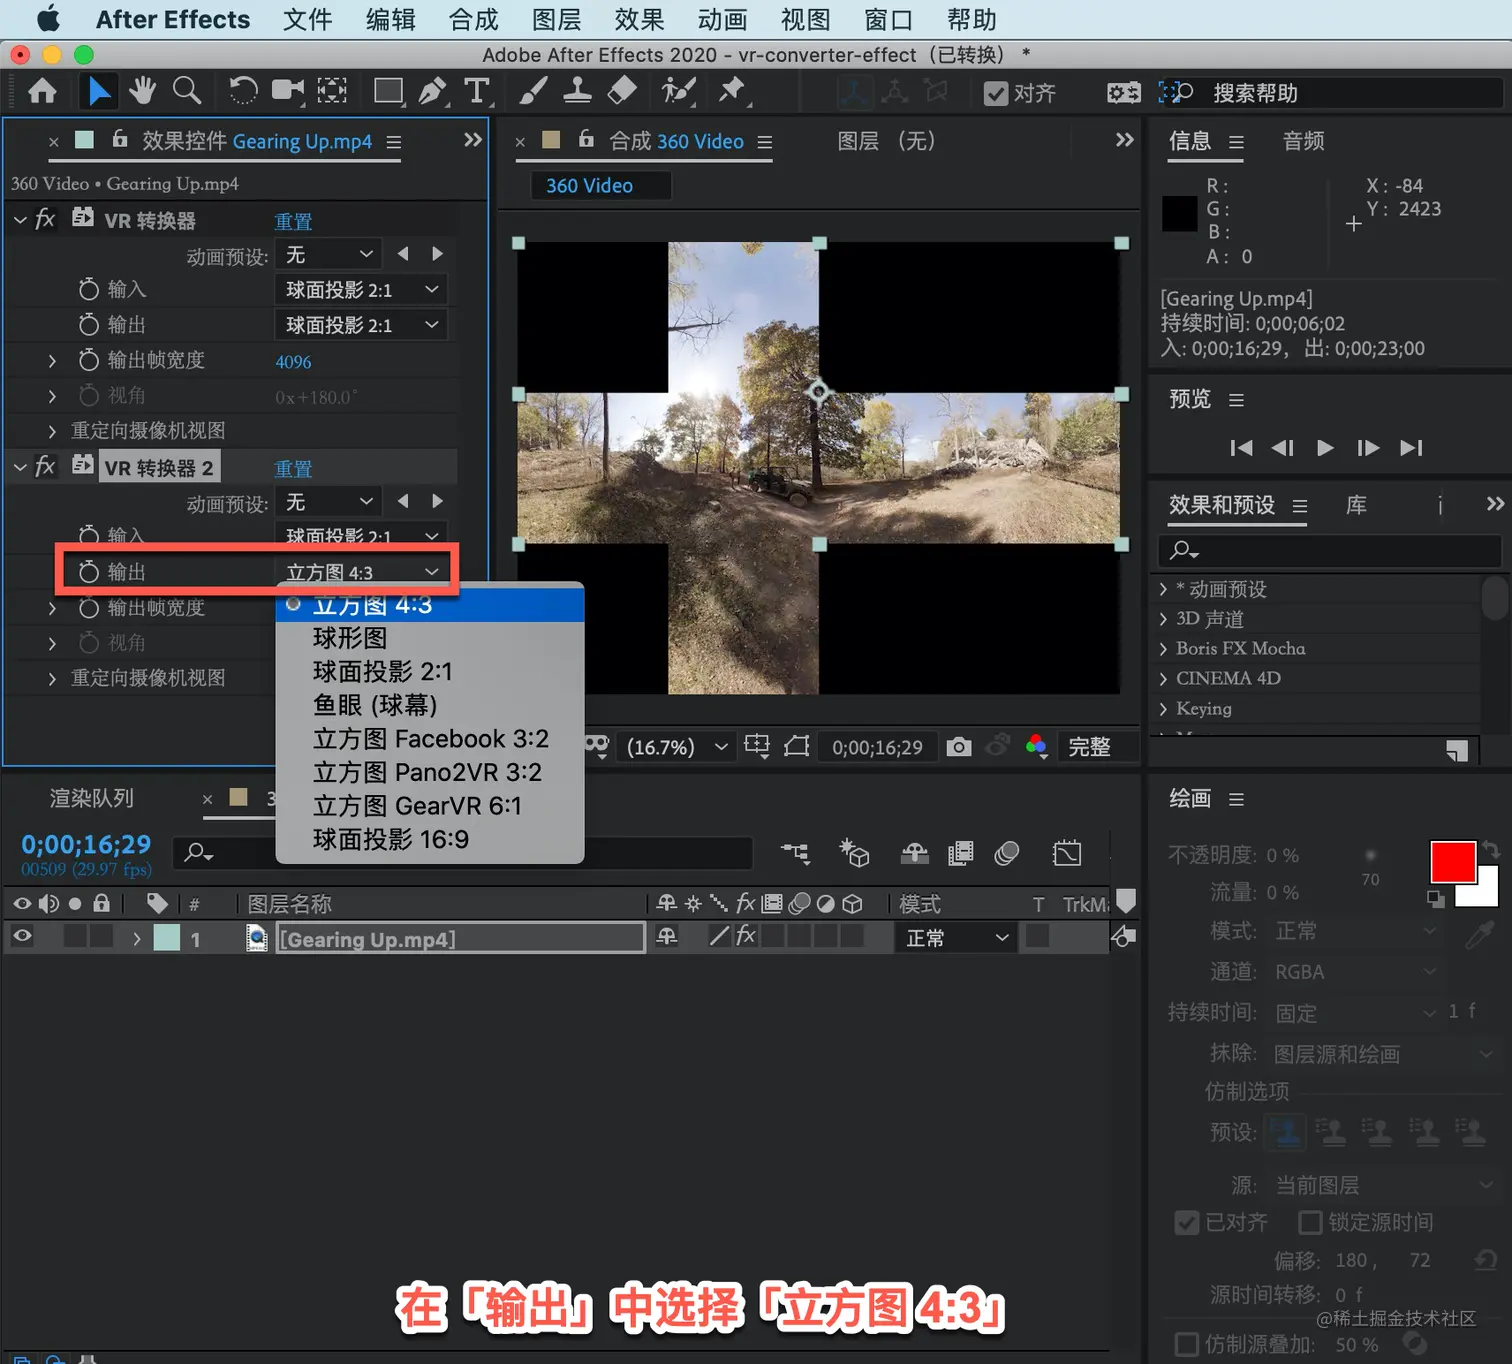Toggle fx for VR 转换器 2 effect
Viewport: 1512px width, 1364px height.
[45, 467]
